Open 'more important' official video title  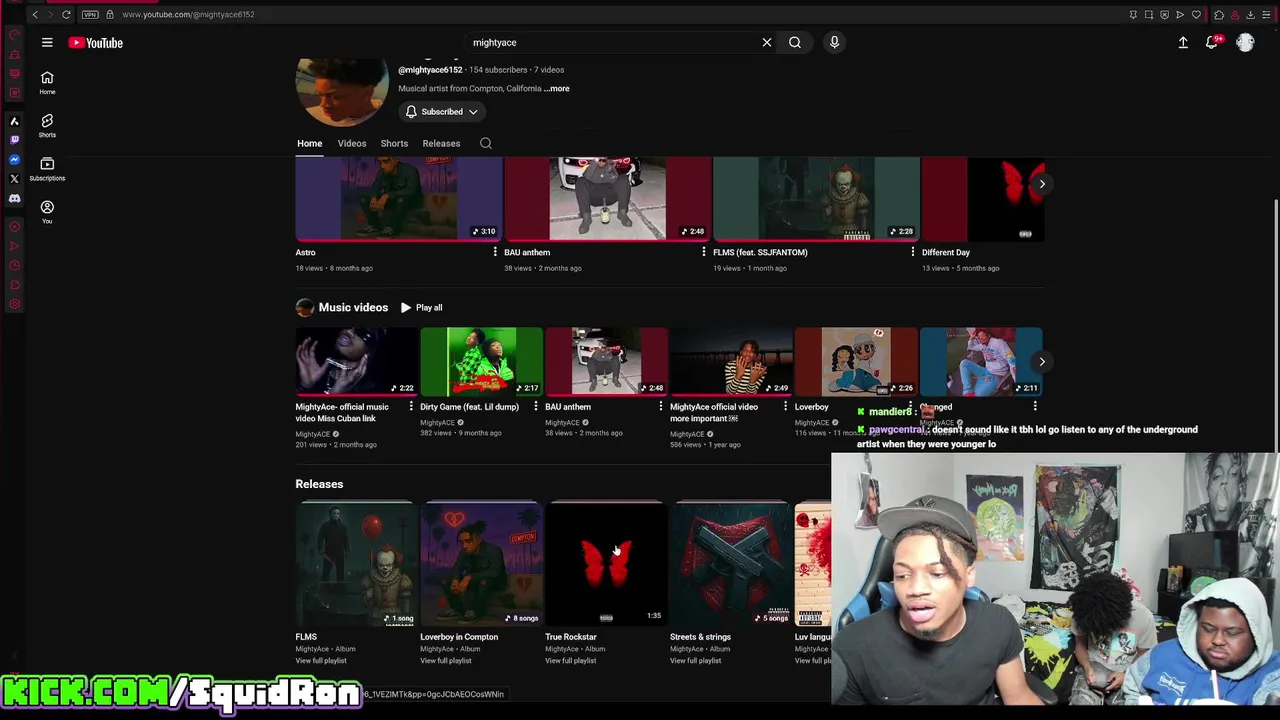(x=714, y=413)
